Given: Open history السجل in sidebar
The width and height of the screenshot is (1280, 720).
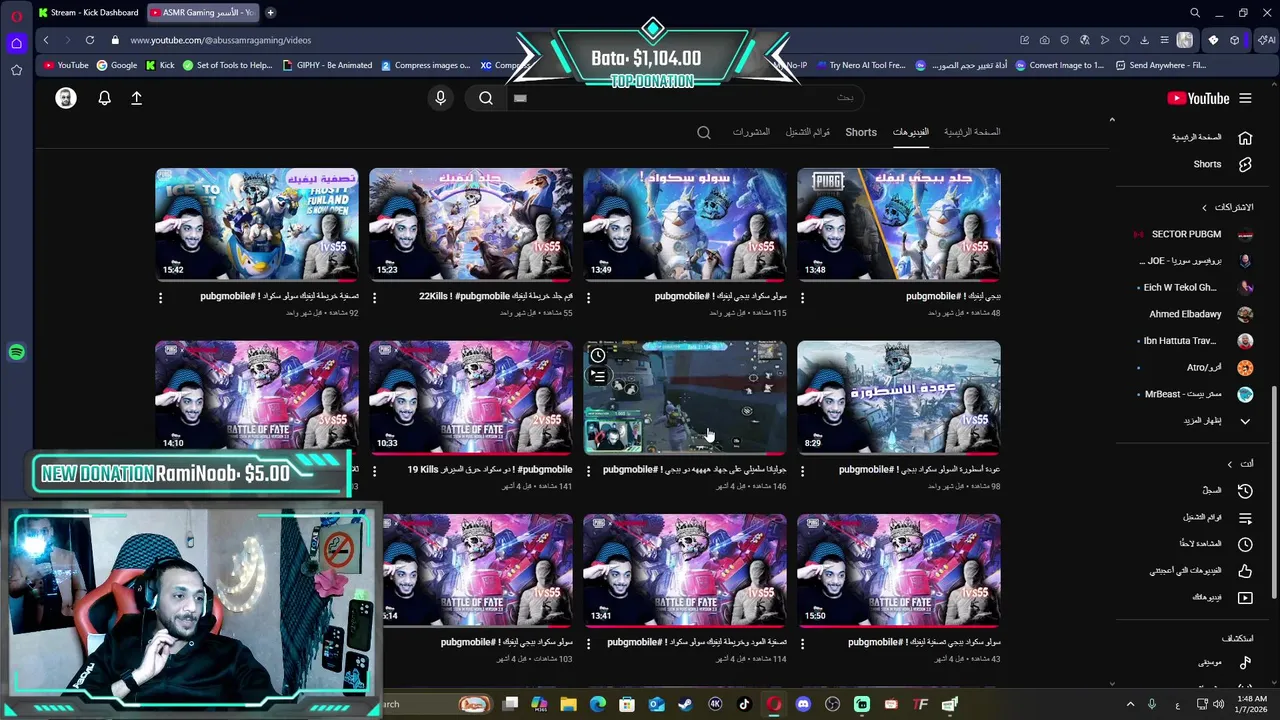Looking at the screenshot, I should click(x=1211, y=491).
